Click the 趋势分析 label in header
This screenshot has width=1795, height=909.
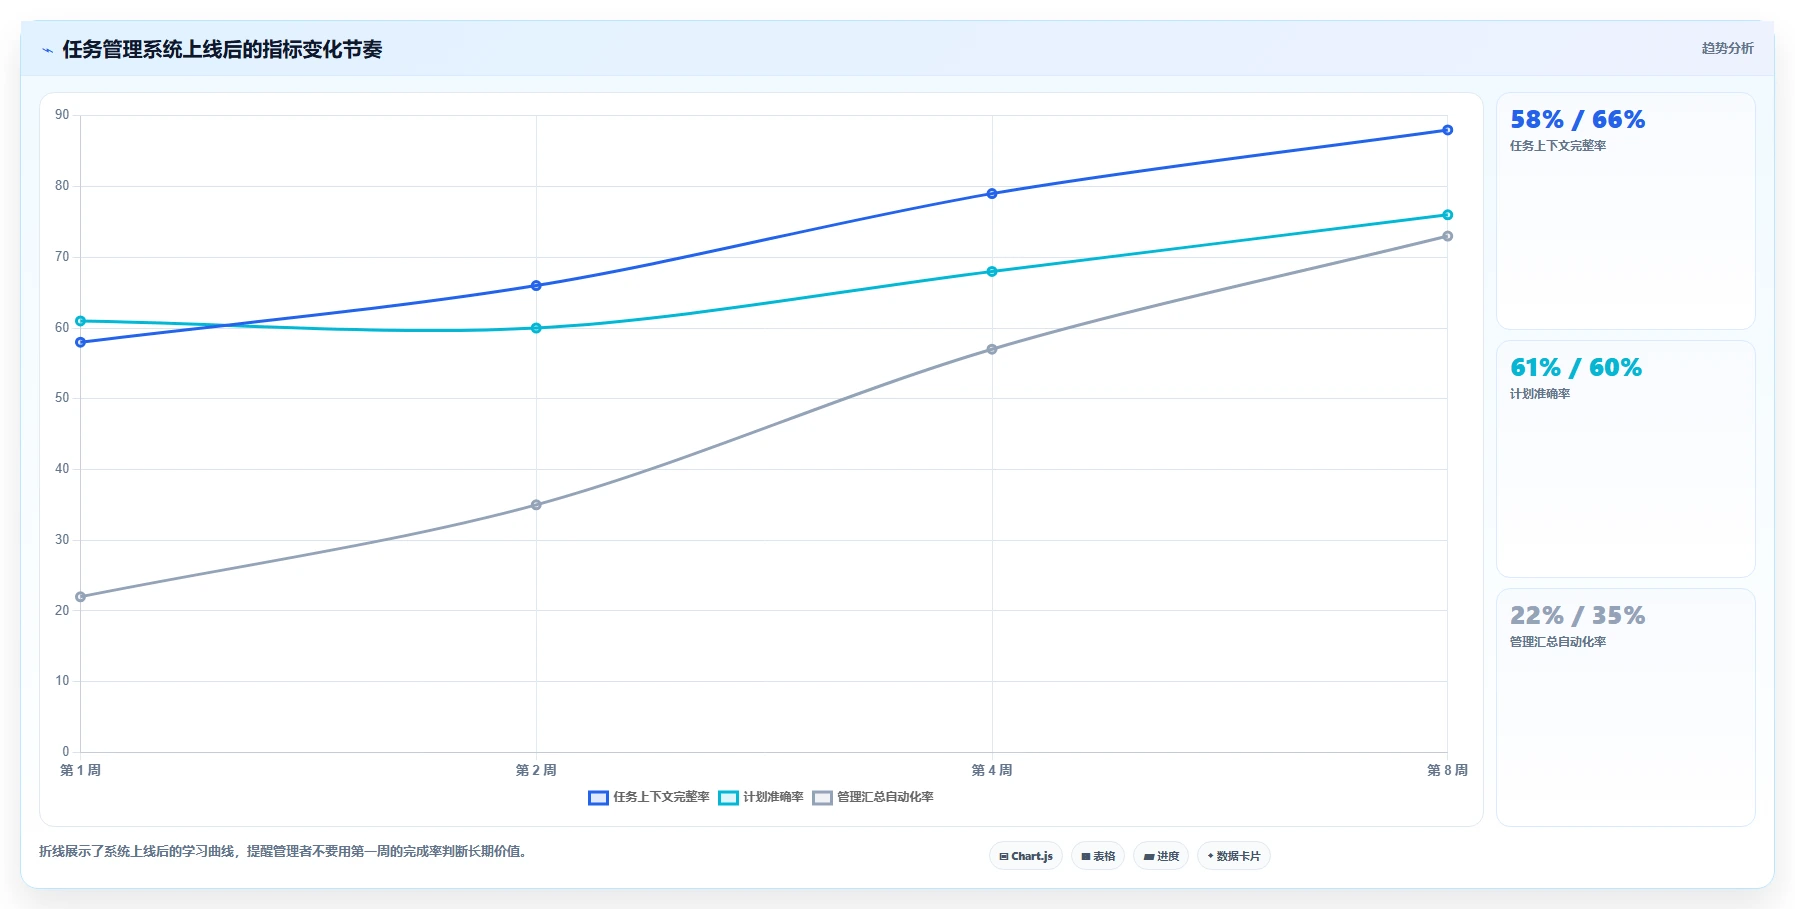[x=1727, y=48]
